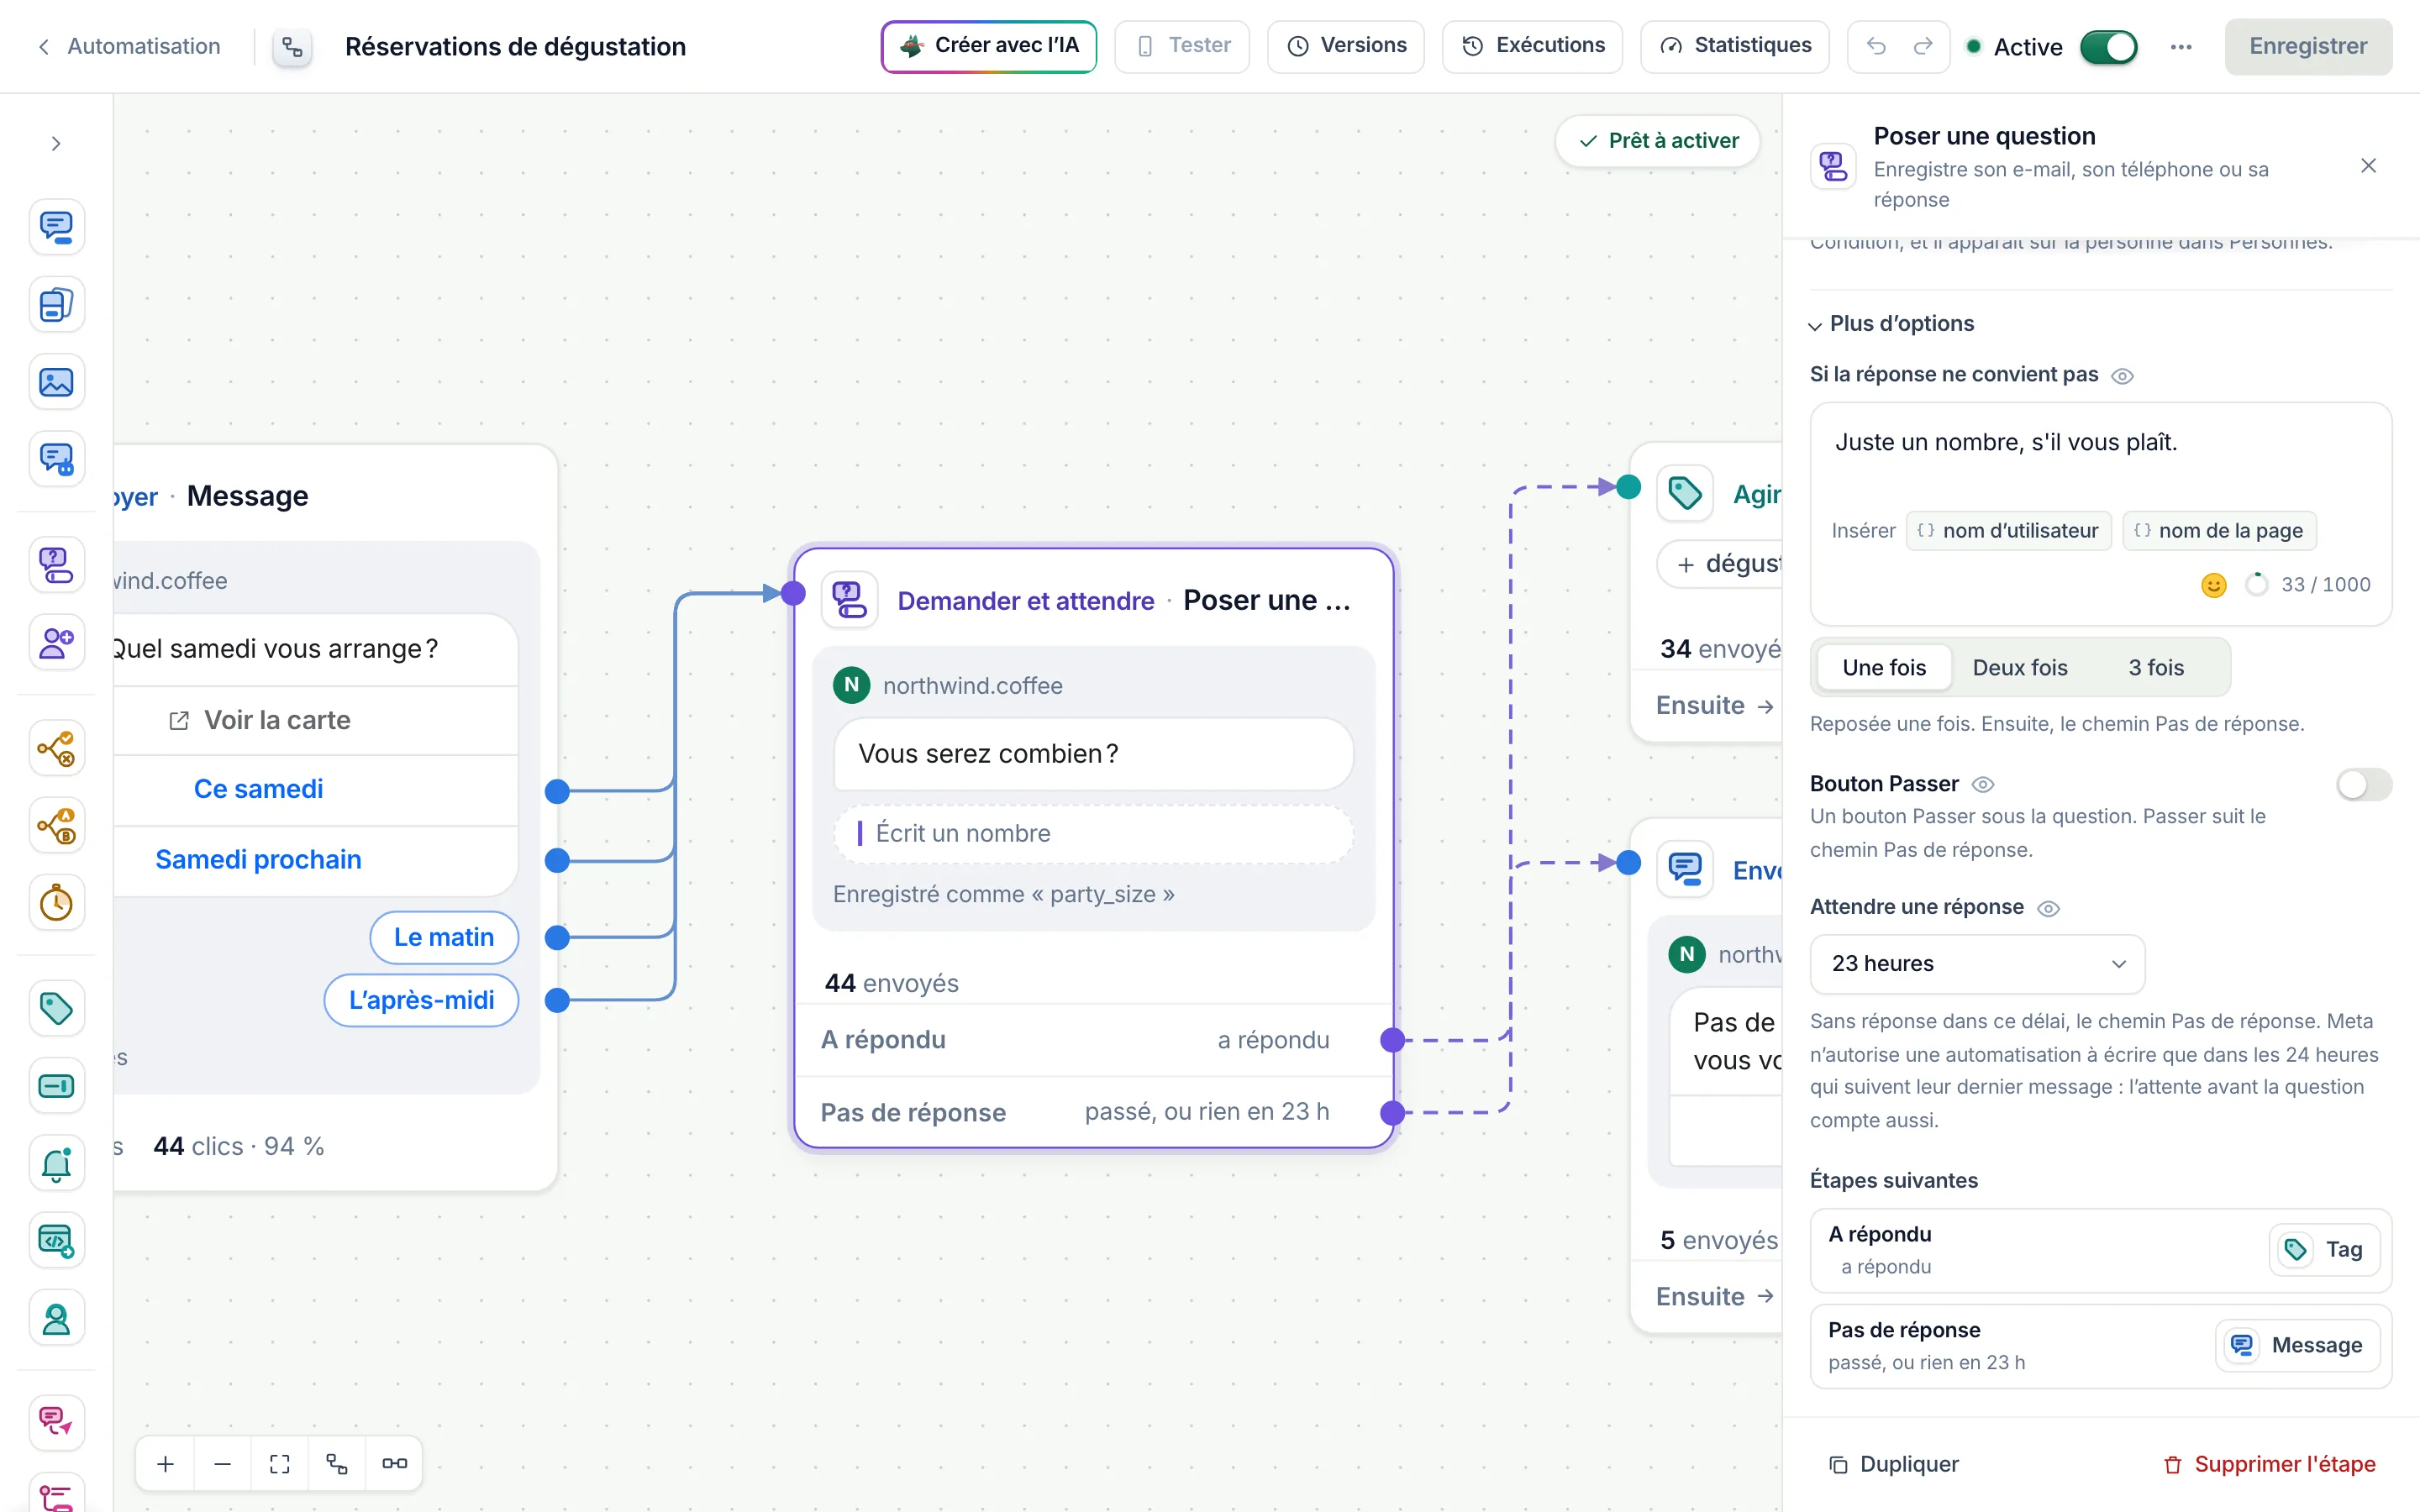Close the Poser une question panel
Viewport: 2420px width, 1512px height.
(x=2368, y=166)
